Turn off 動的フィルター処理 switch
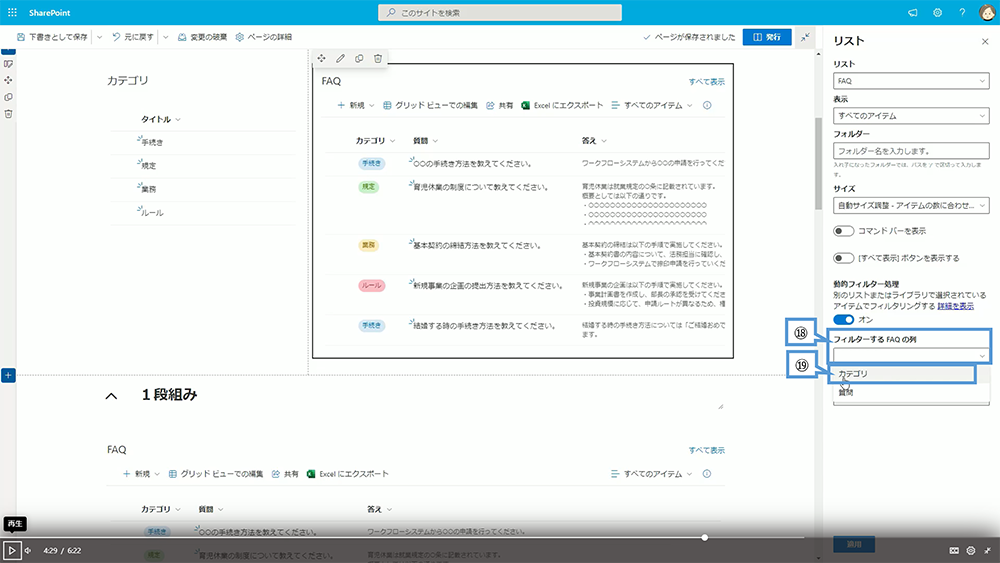 pos(843,319)
